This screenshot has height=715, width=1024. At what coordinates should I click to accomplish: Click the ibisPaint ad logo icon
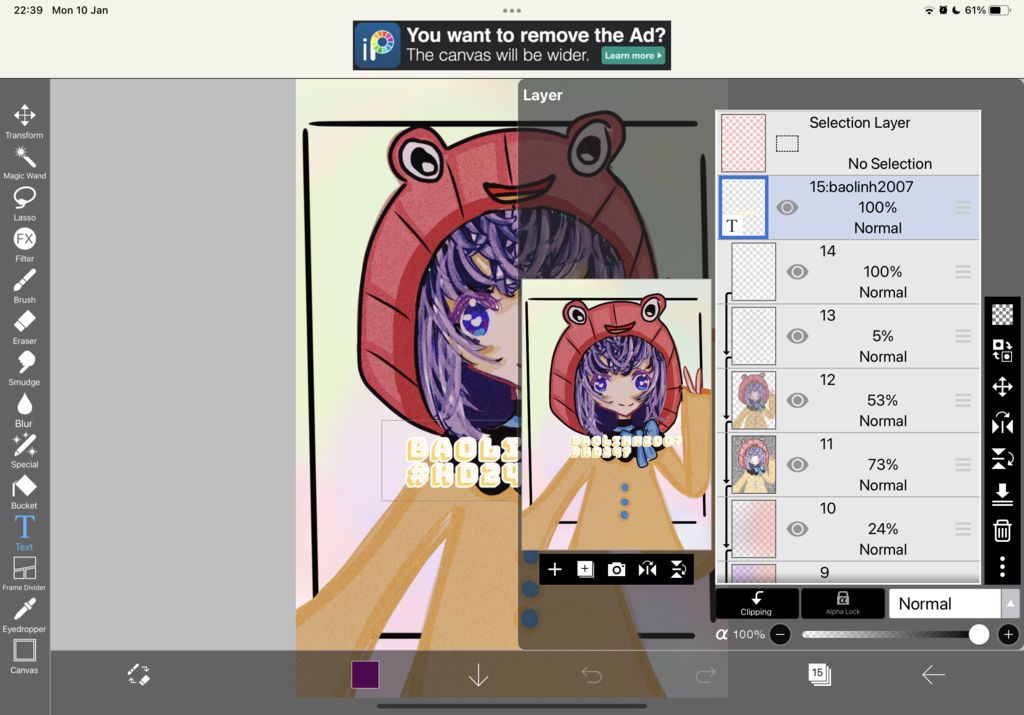pos(378,46)
